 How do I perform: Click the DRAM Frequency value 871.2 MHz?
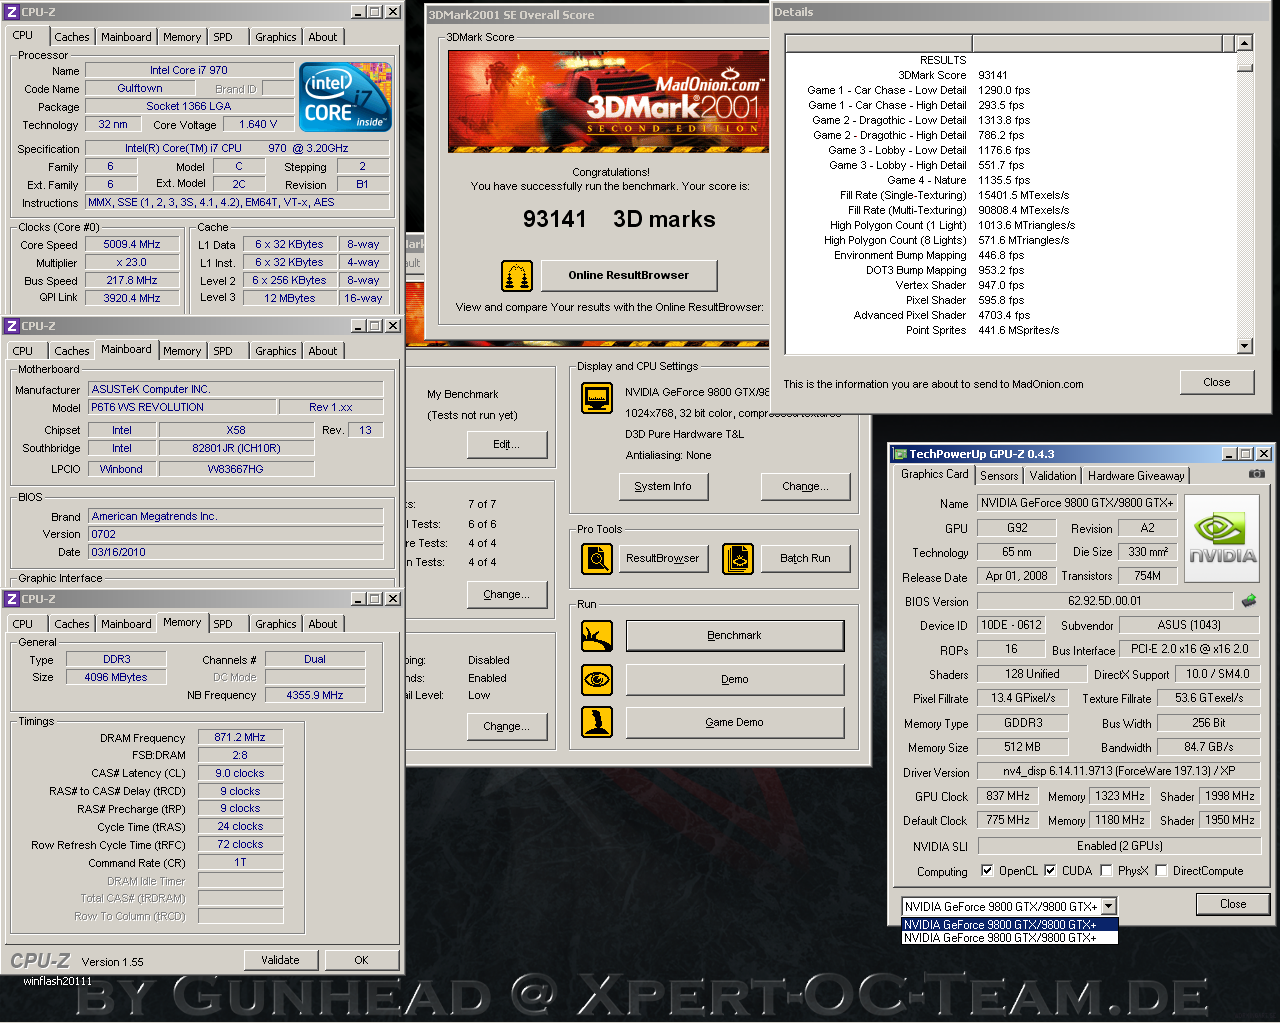coord(240,737)
